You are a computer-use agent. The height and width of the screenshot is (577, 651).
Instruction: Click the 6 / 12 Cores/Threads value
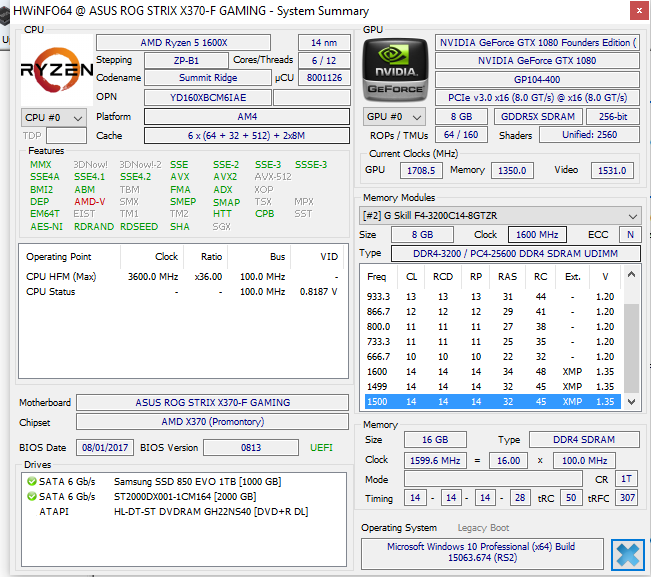pyautogui.click(x=324, y=61)
